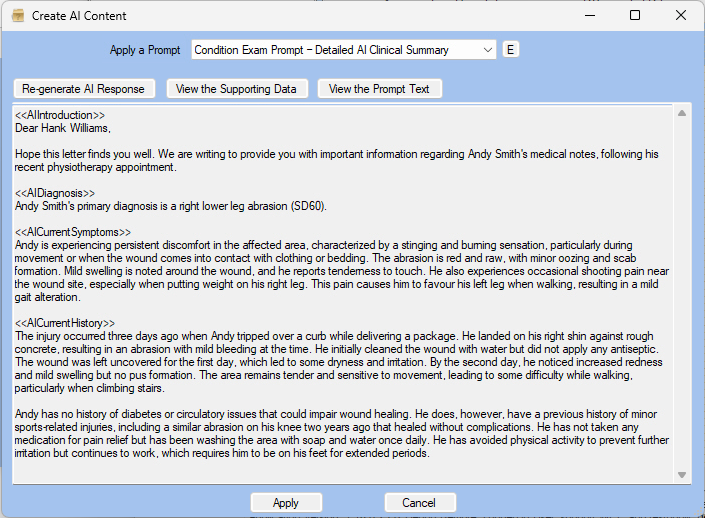
Task: Place cursor on the <<AIDiagnosis>> tag
Action: 55,193
